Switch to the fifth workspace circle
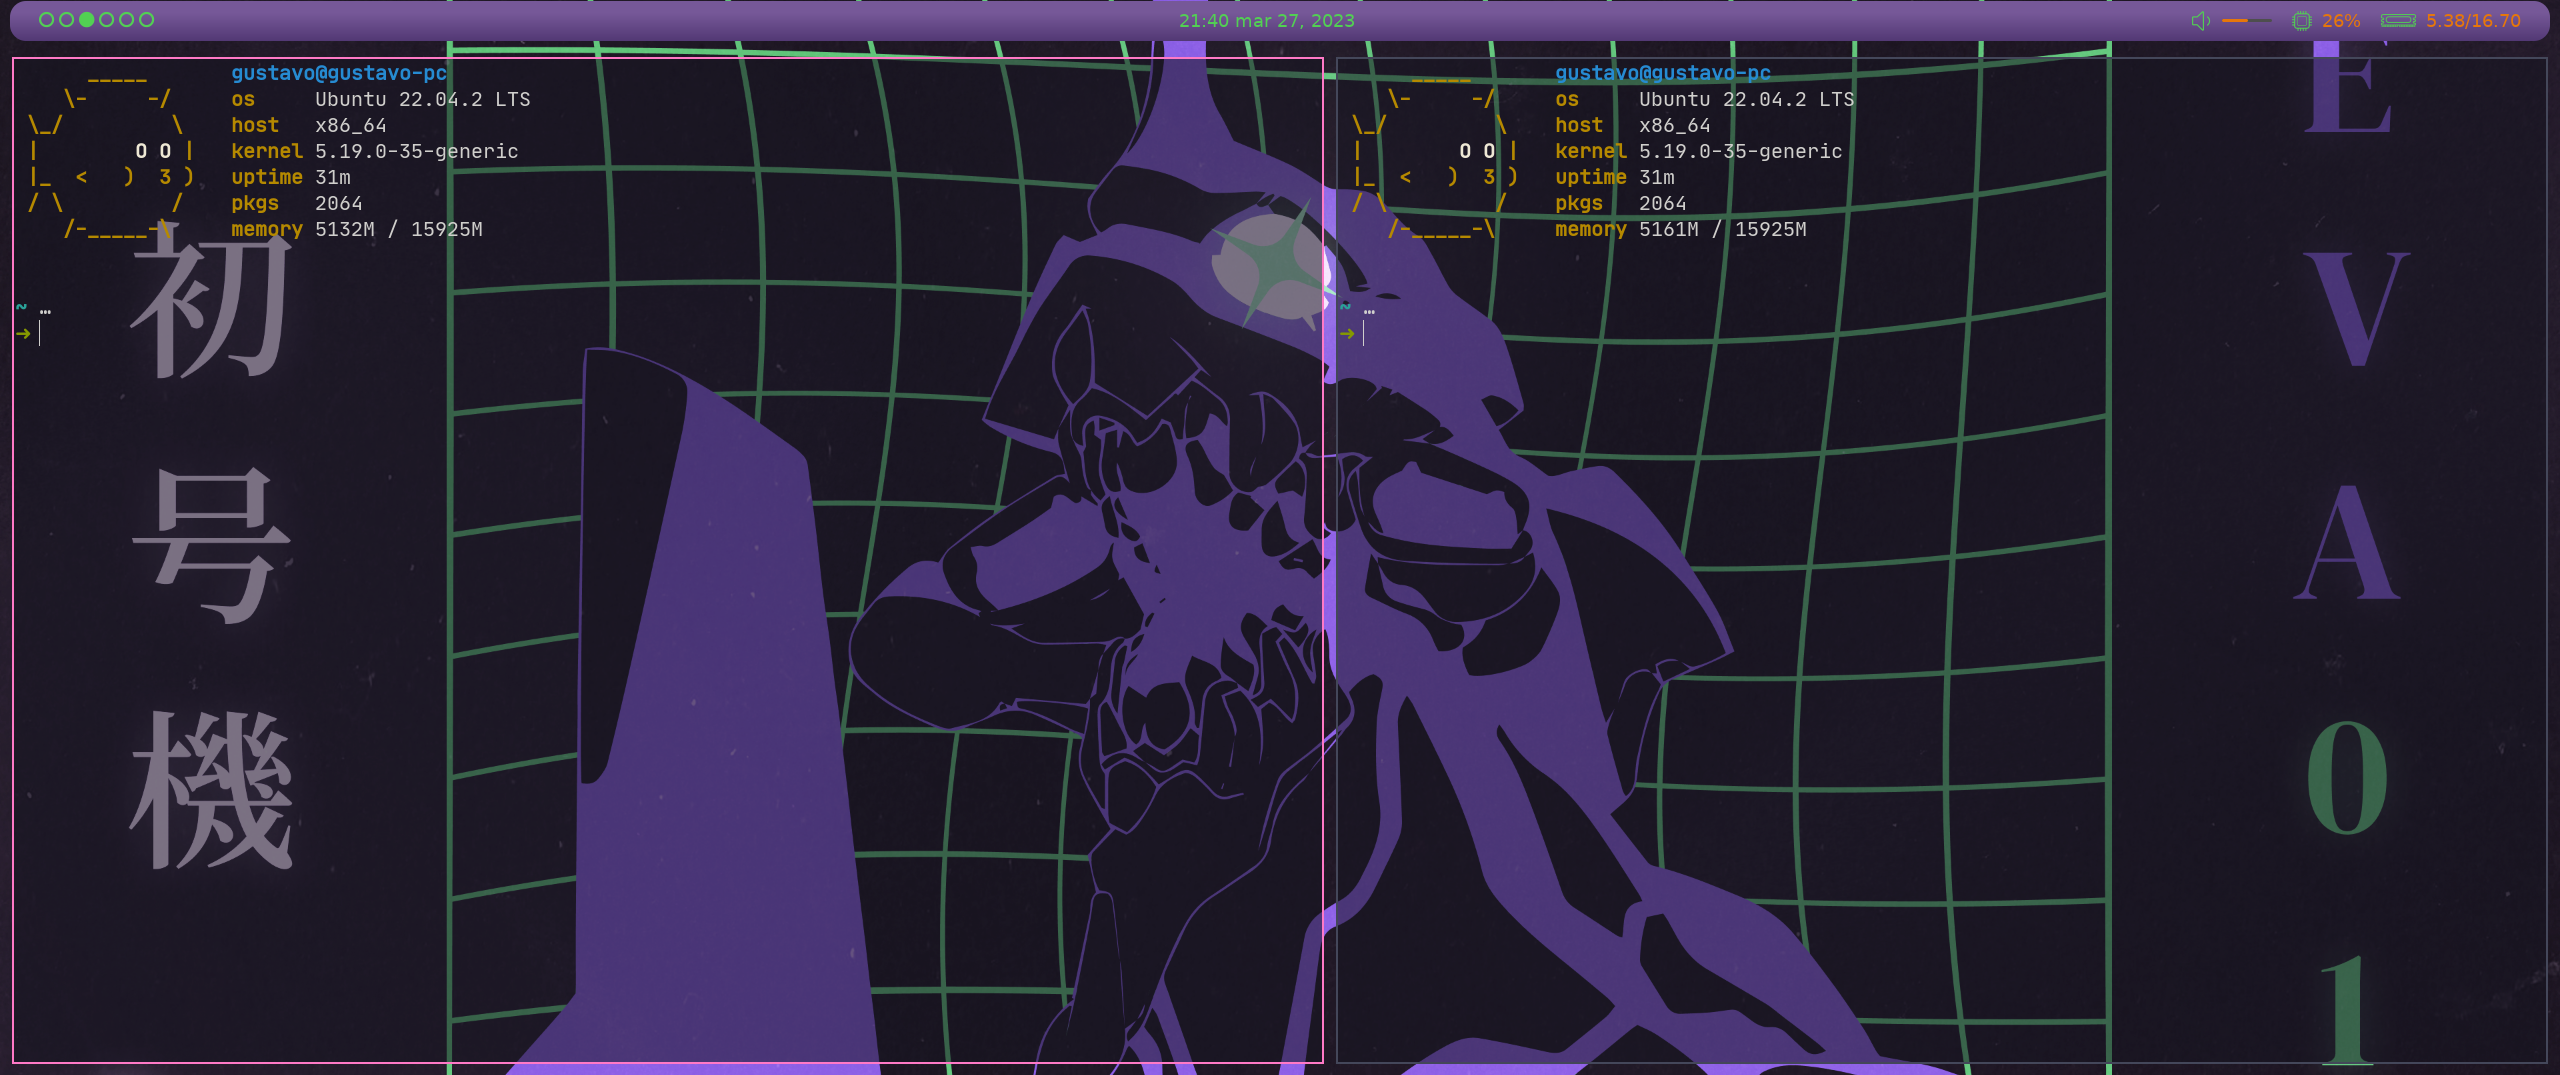Image resolution: width=2560 pixels, height=1075 pixels. pos(126,20)
